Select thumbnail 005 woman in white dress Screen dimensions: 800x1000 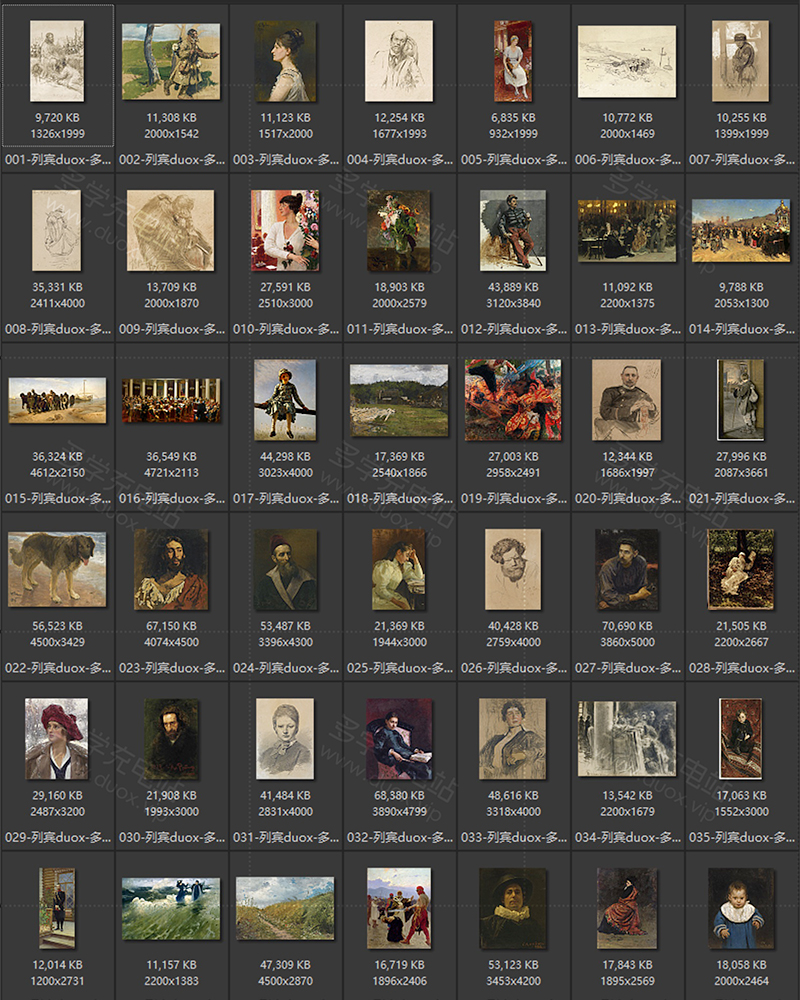coord(513,61)
